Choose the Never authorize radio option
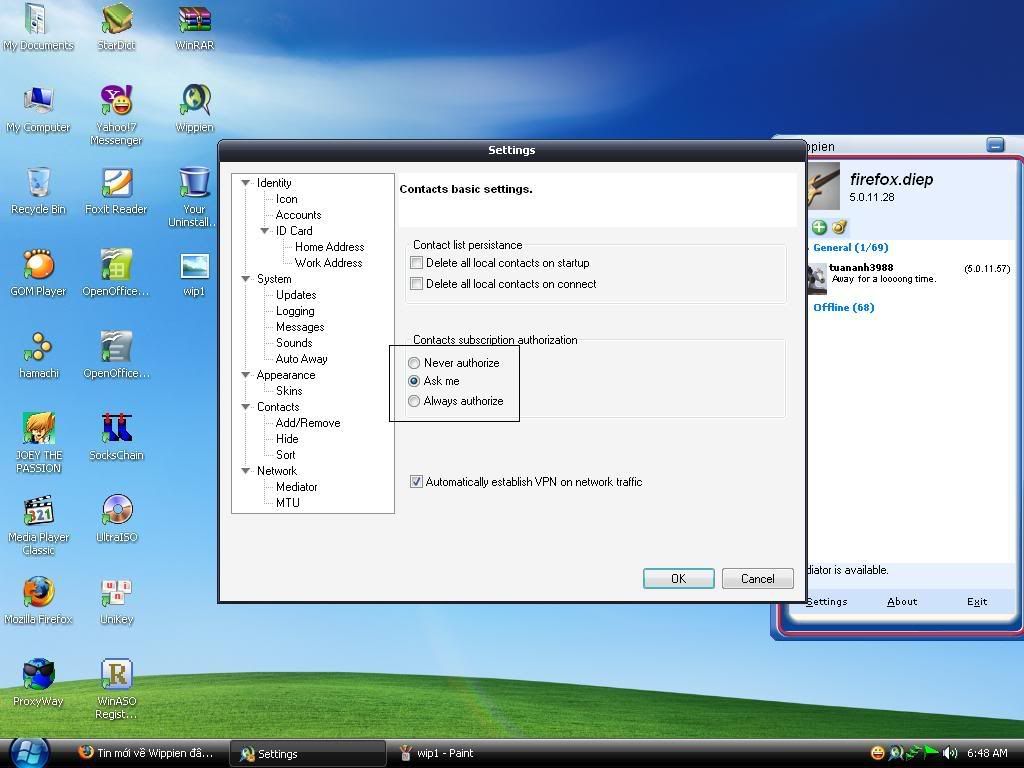The image size is (1024, 768). (414, 362)
